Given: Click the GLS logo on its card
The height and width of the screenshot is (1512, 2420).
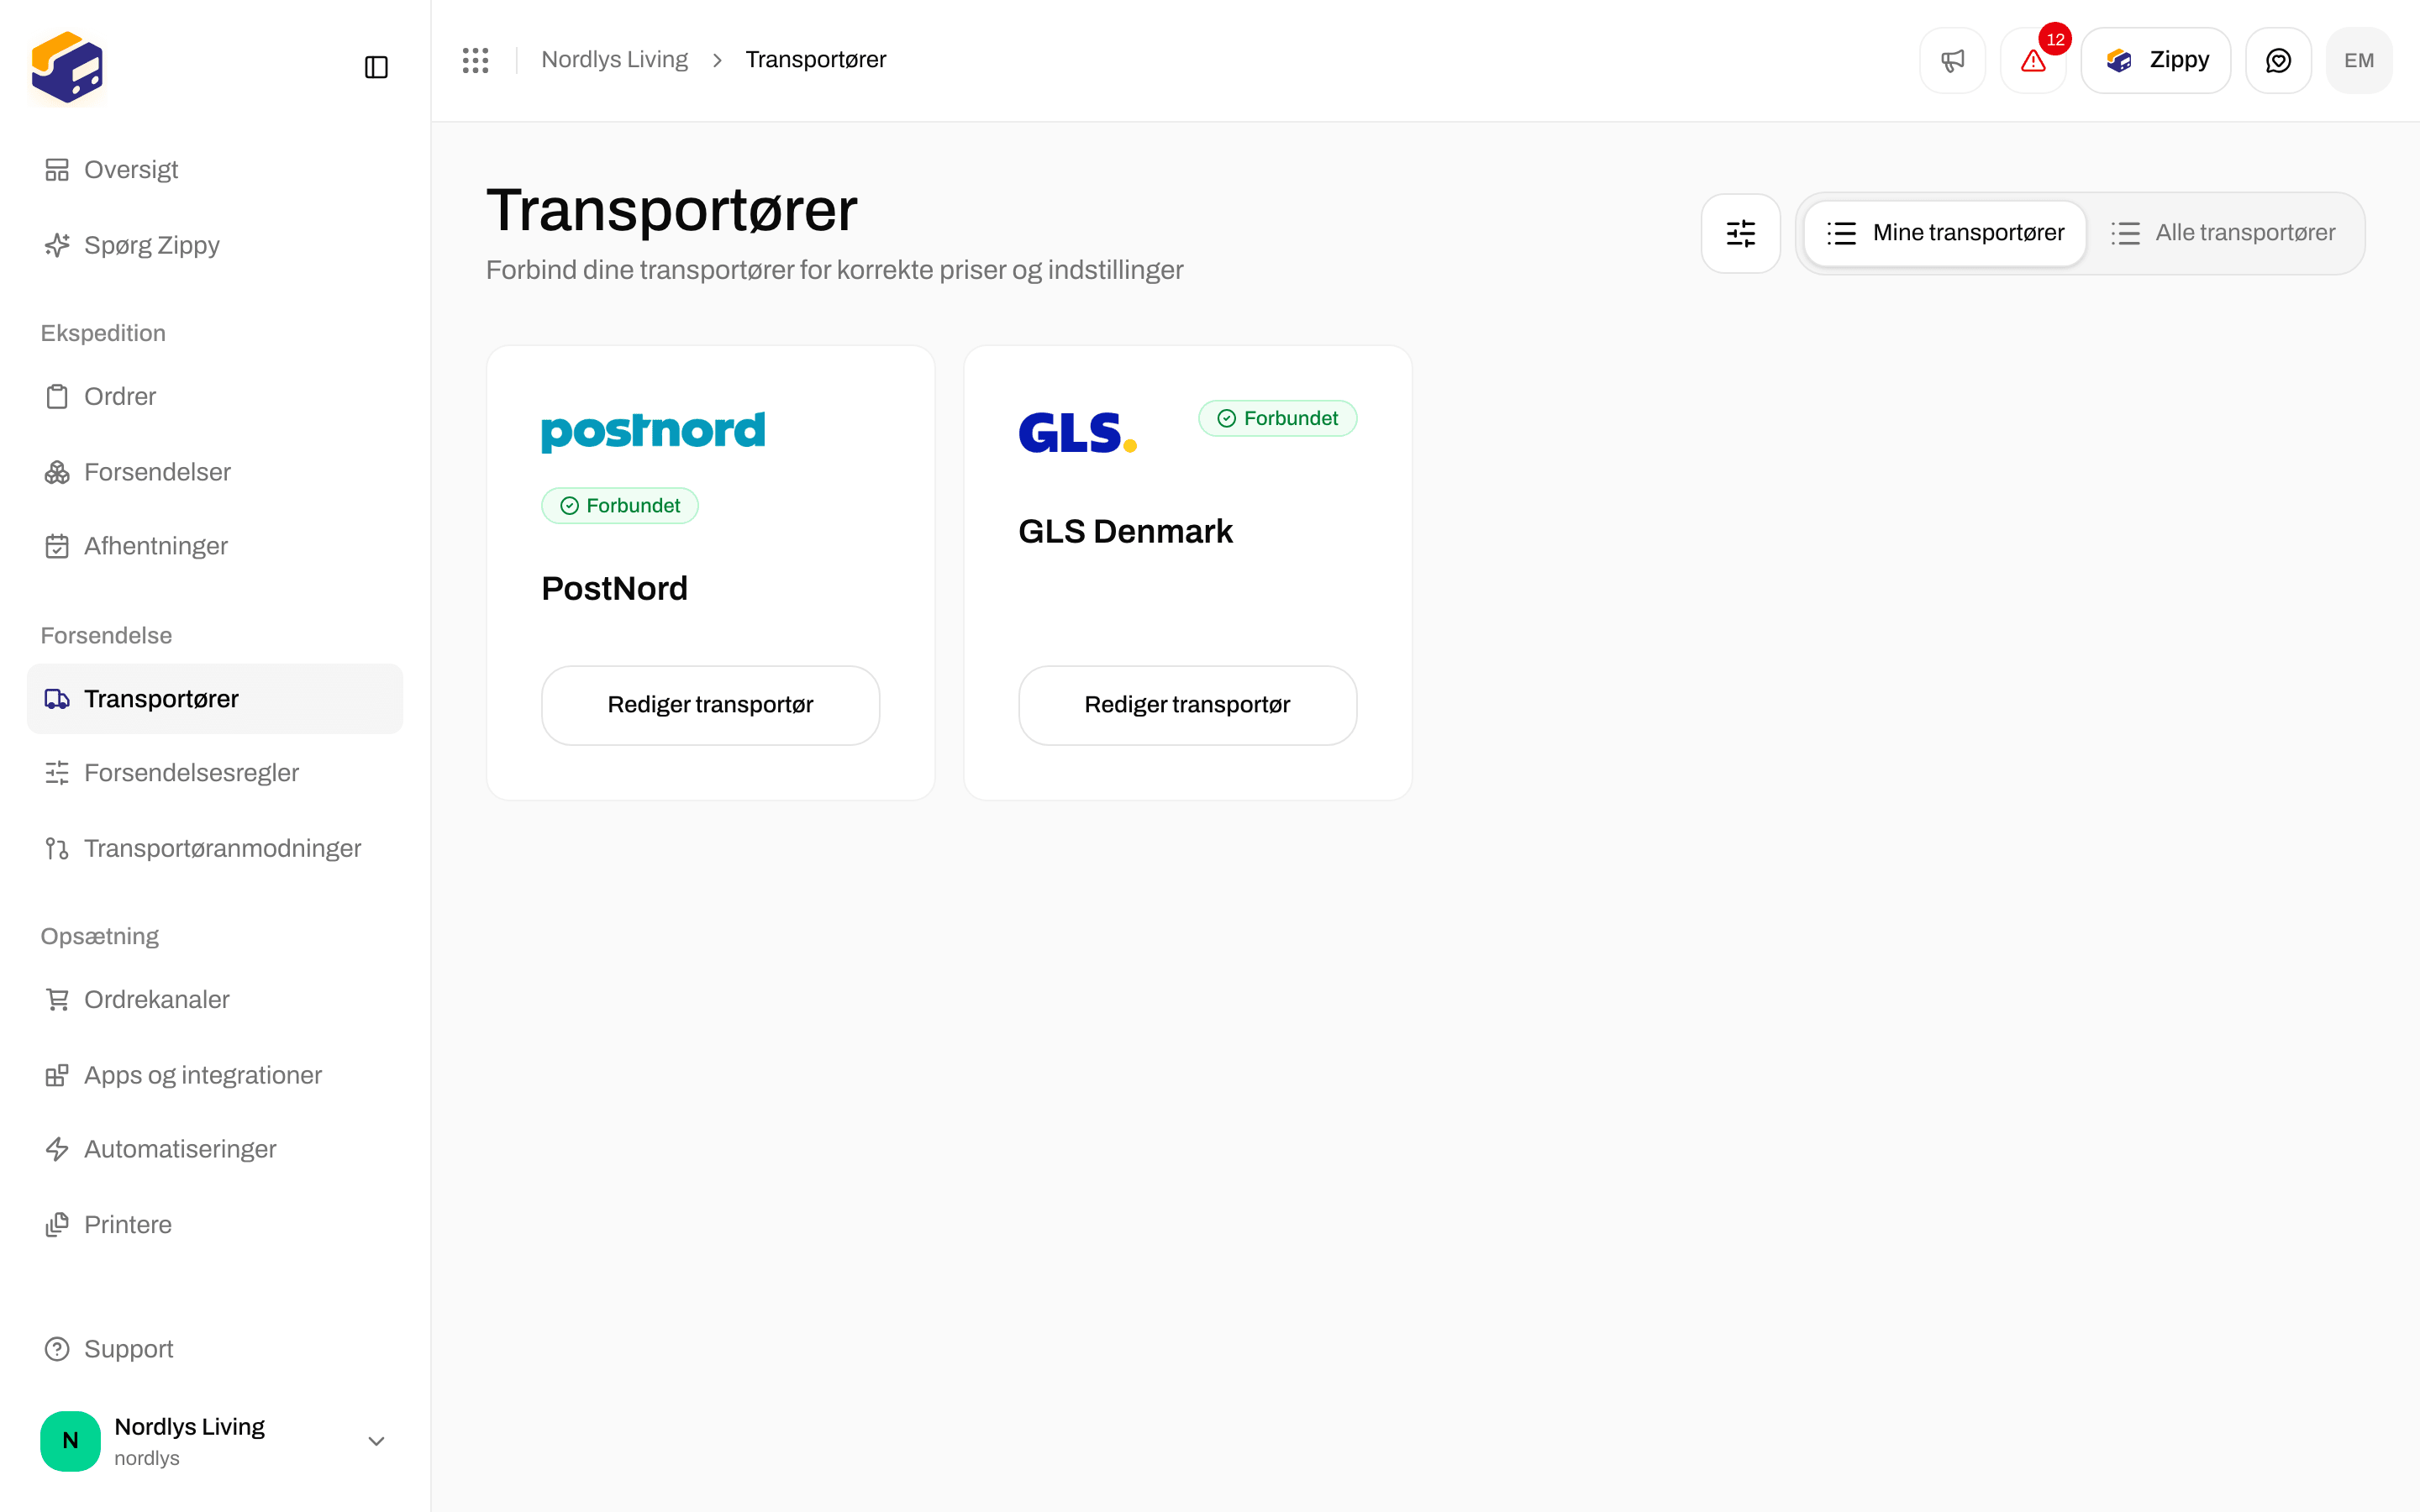Looking at the screenshot, I should click(x=1078, y=432).
